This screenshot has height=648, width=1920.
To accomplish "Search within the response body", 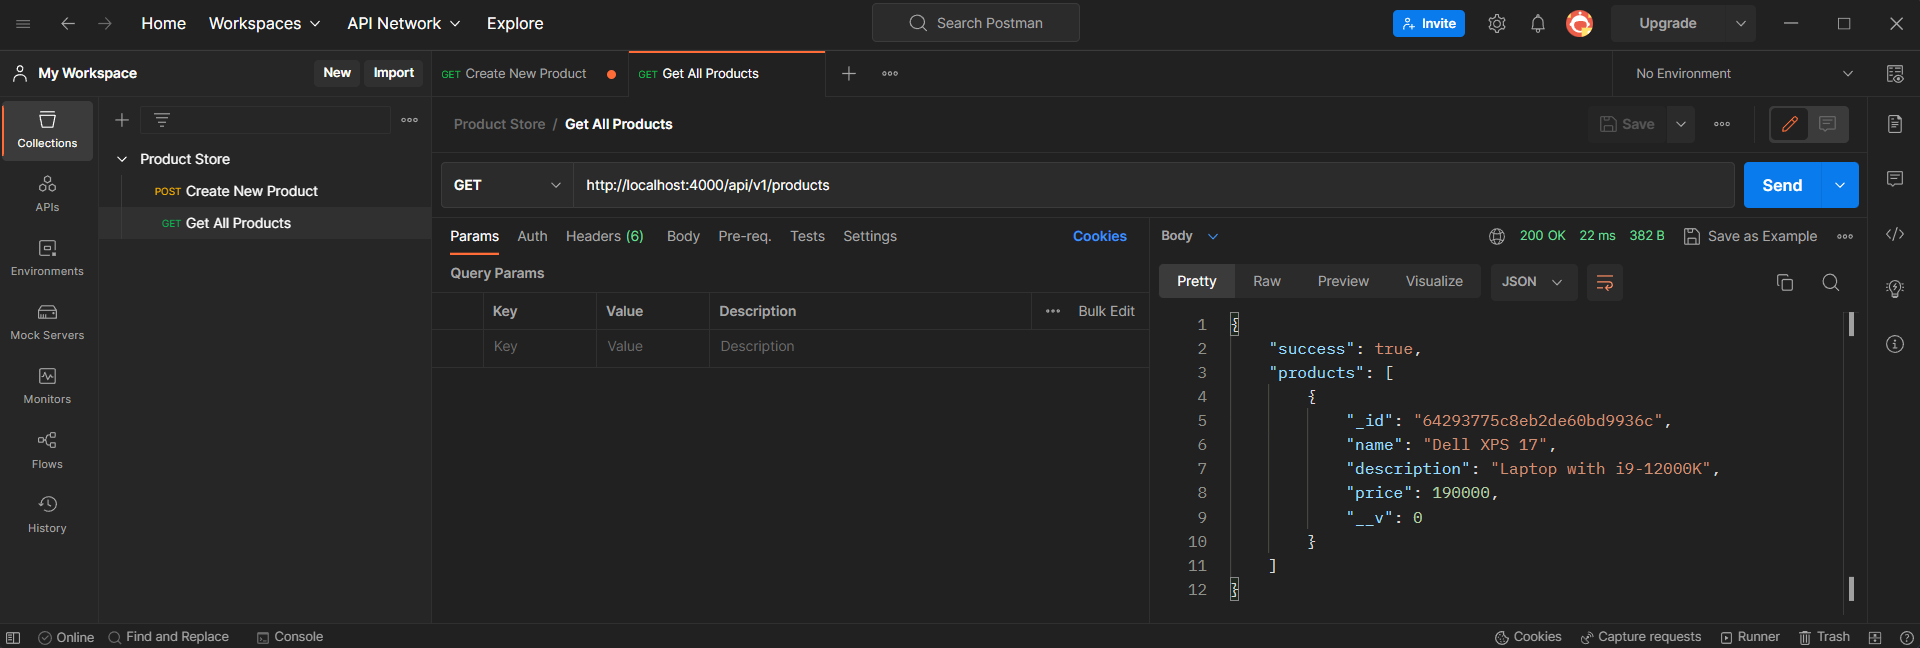I will [x=1830, y=282].
